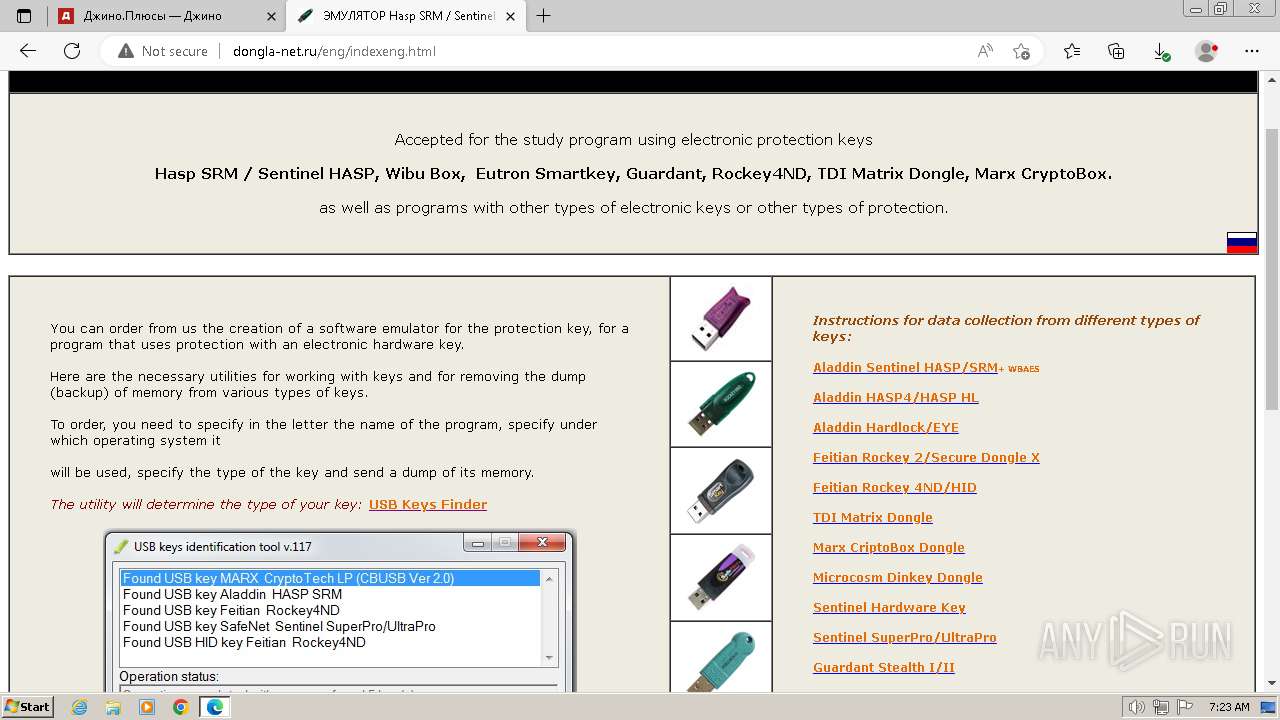Open the Marx CriptoBox Dongle link

[x=889, y=547]
